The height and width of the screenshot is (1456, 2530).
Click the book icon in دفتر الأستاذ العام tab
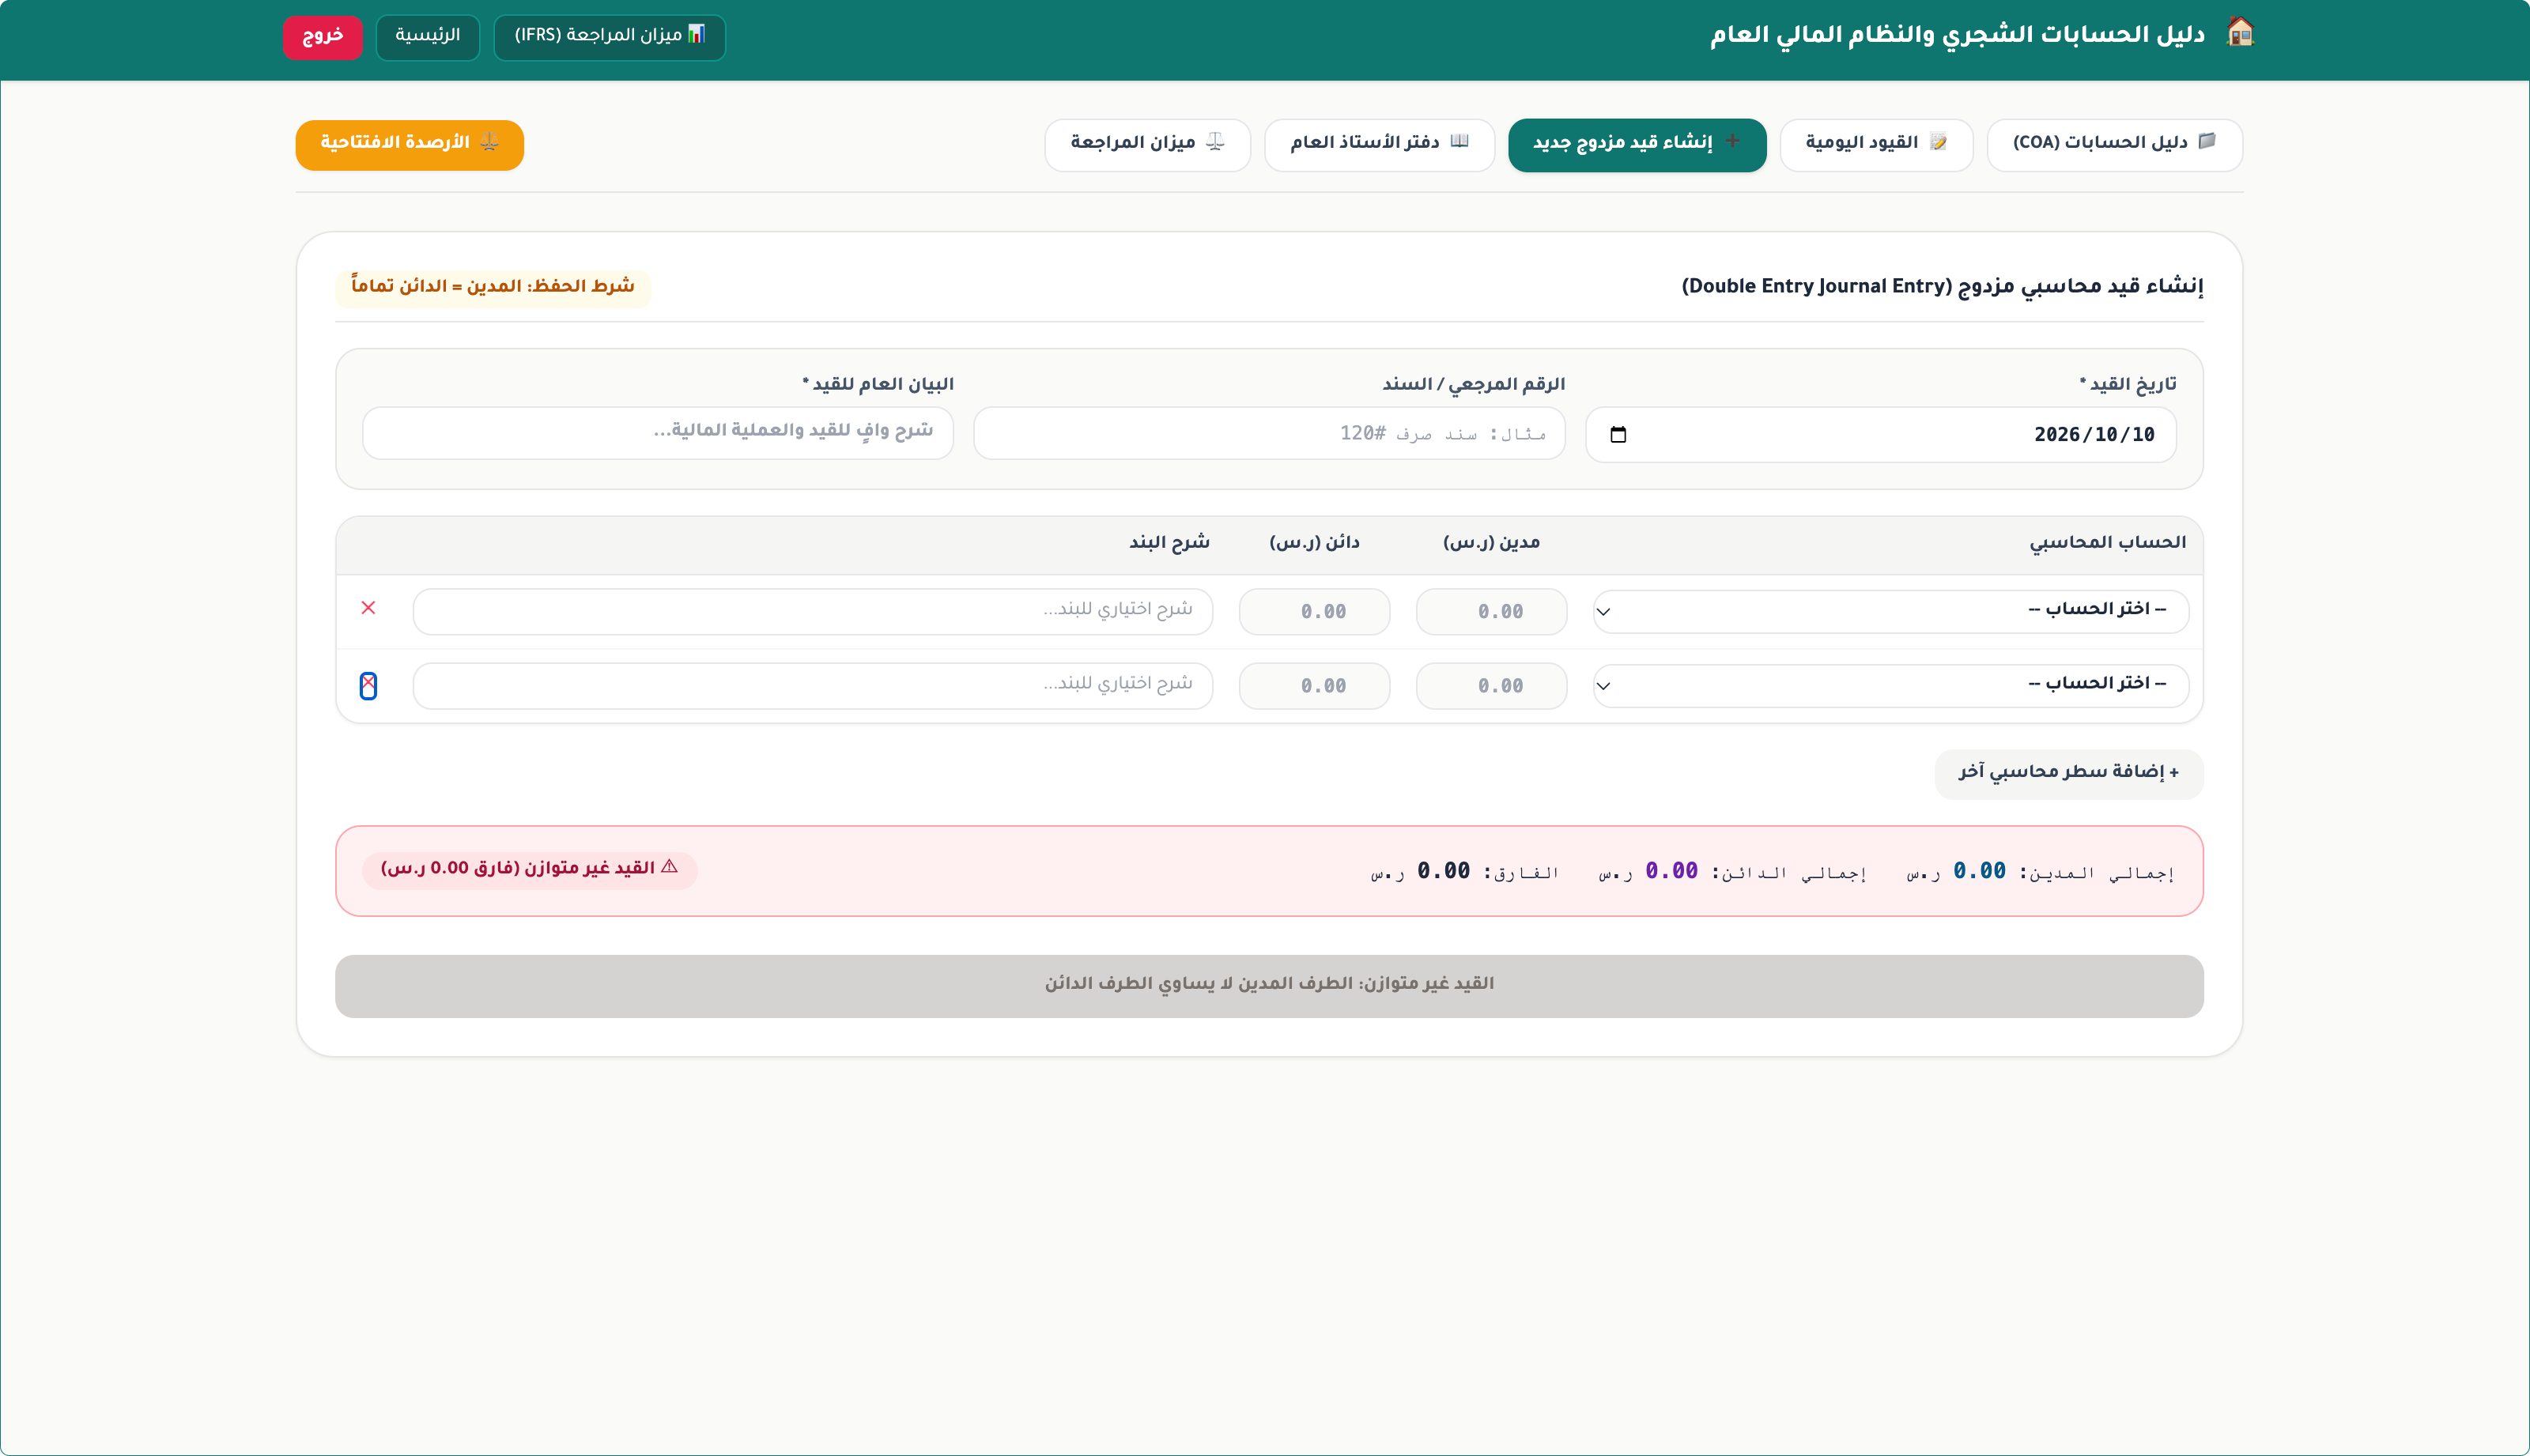pos(1460,141)
